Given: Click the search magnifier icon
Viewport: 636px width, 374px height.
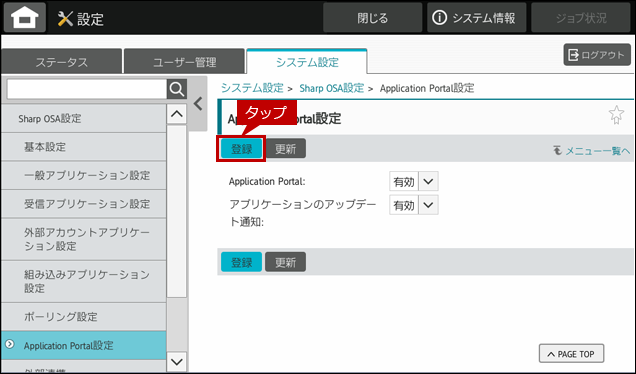Looking at the screenshot, I should tap(177, 89).
